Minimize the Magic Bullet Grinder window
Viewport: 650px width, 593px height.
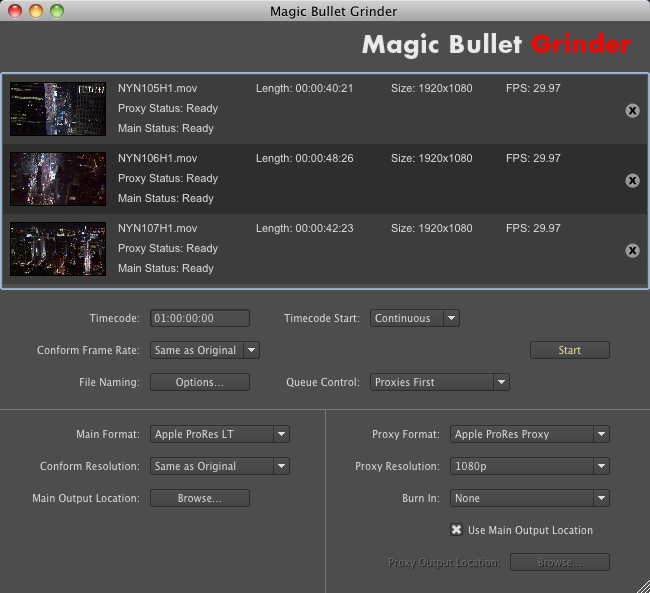coord(36,11)
